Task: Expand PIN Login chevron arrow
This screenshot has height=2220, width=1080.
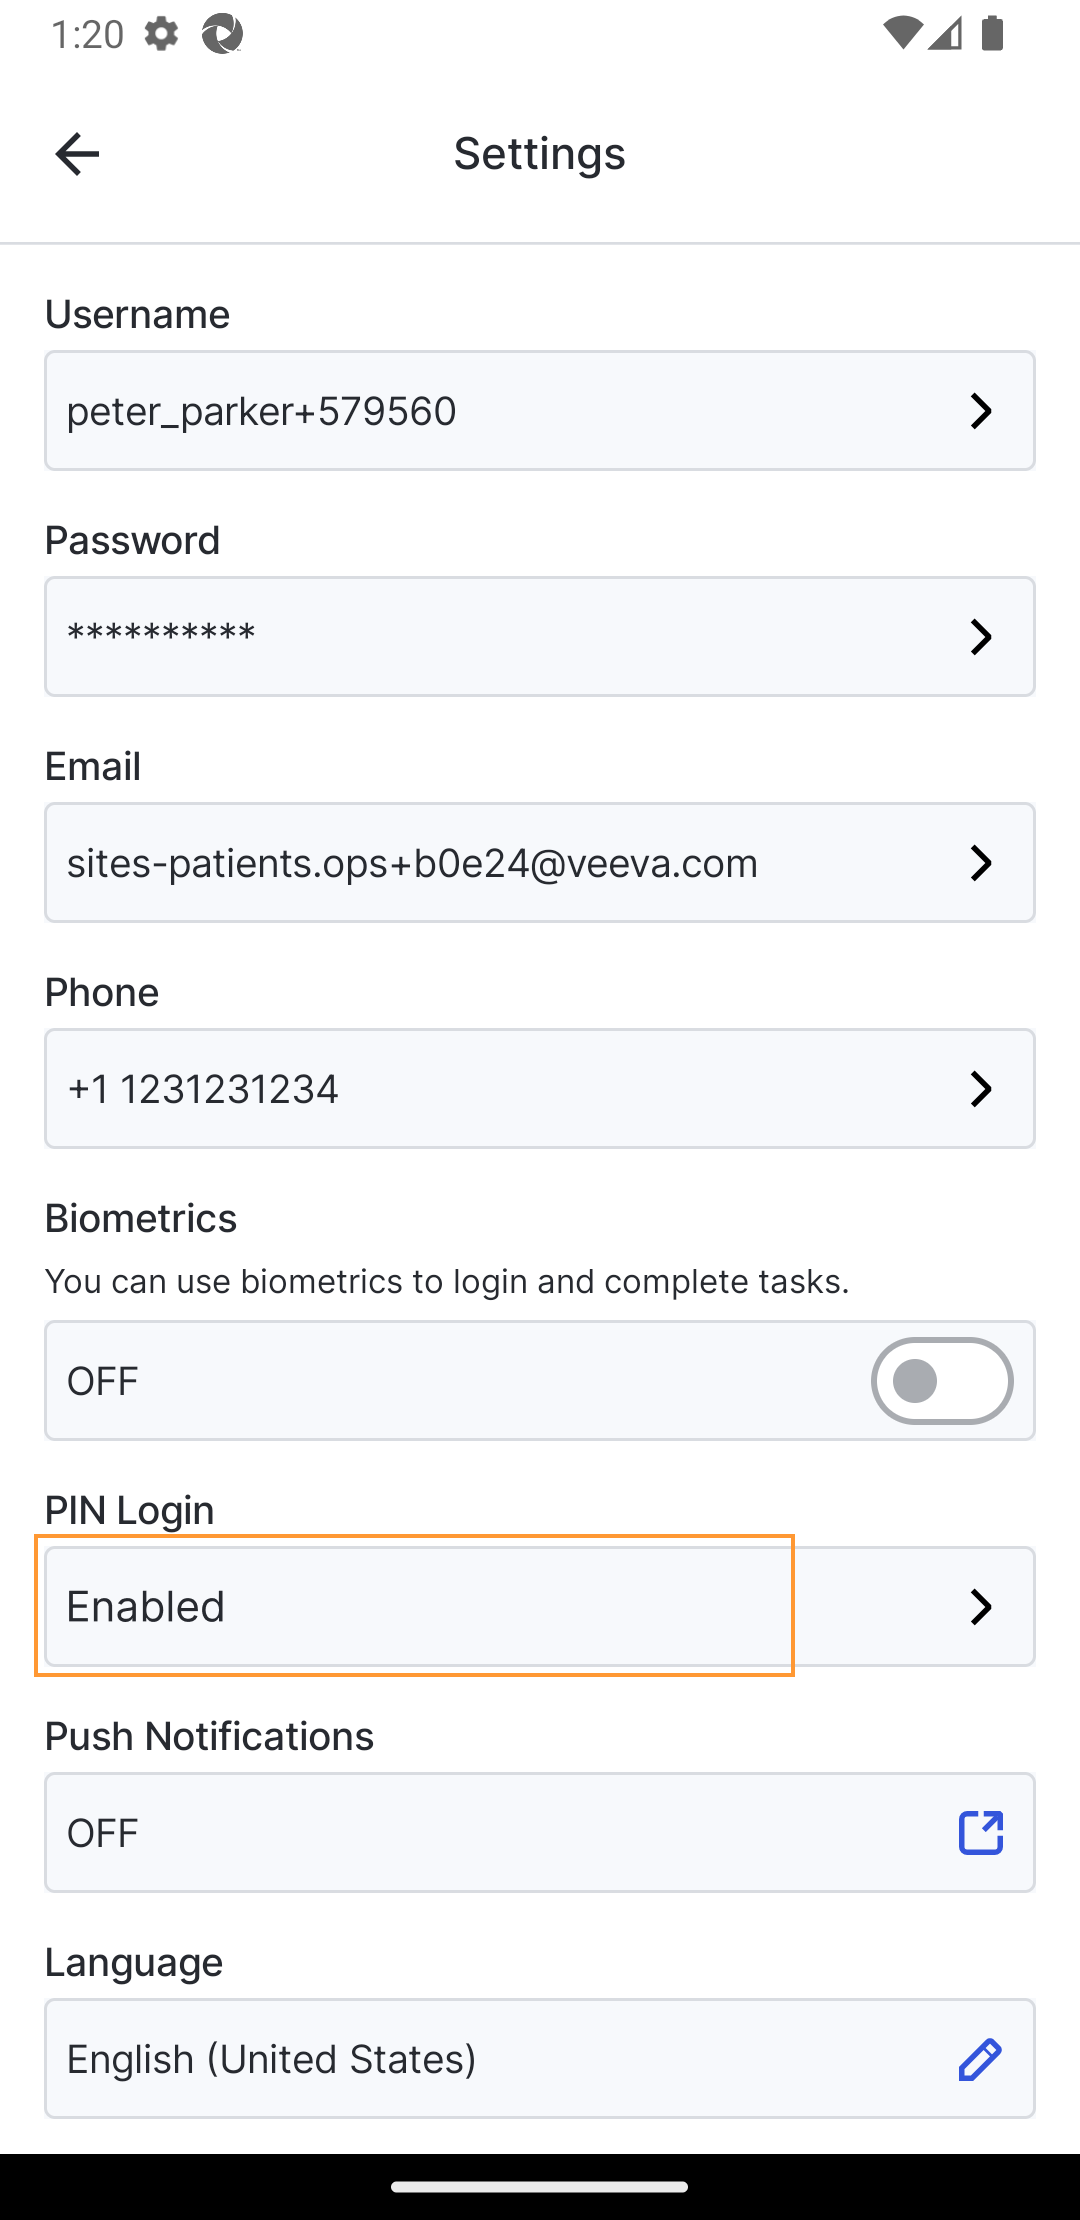Action: pos(981,1607)
